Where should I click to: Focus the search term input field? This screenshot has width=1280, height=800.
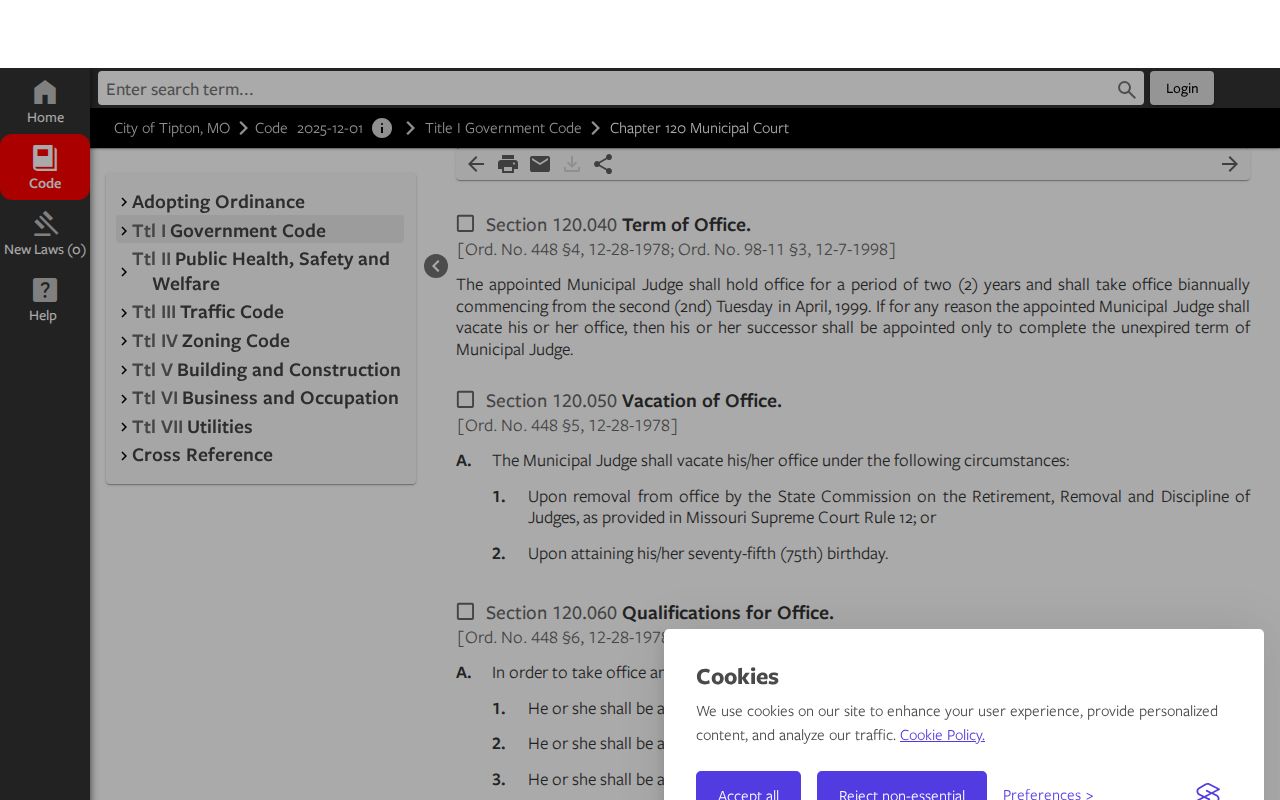pyautogui.click(x=606, y=89)
